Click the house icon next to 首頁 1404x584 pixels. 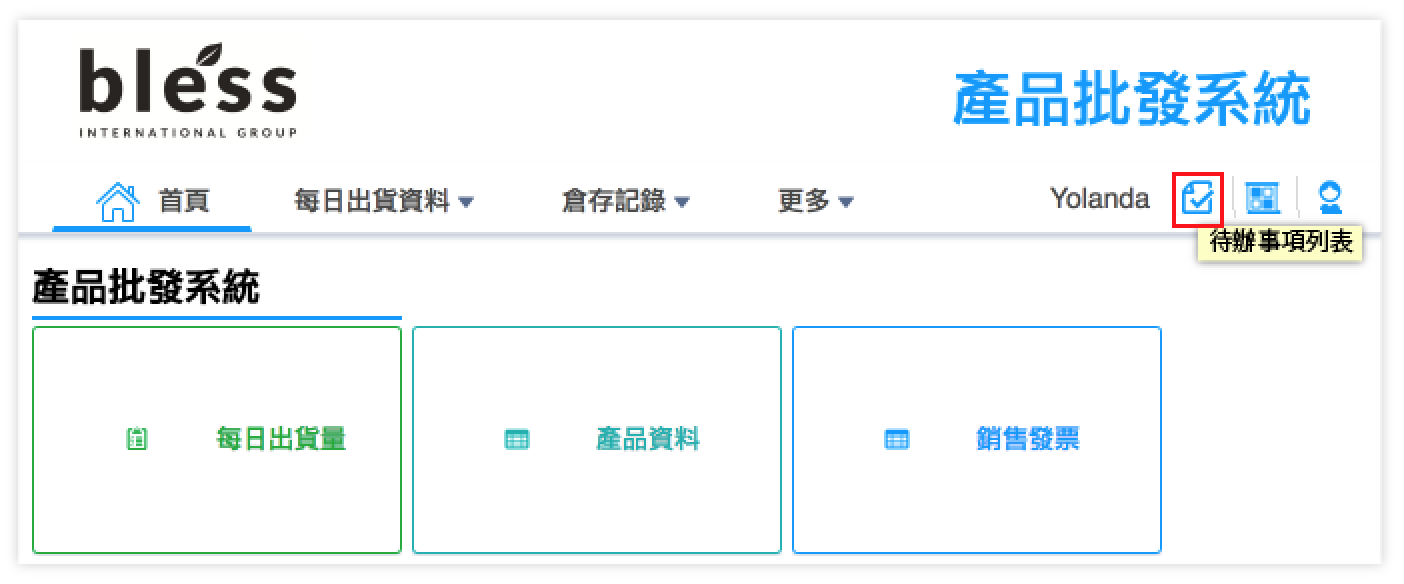117,200
